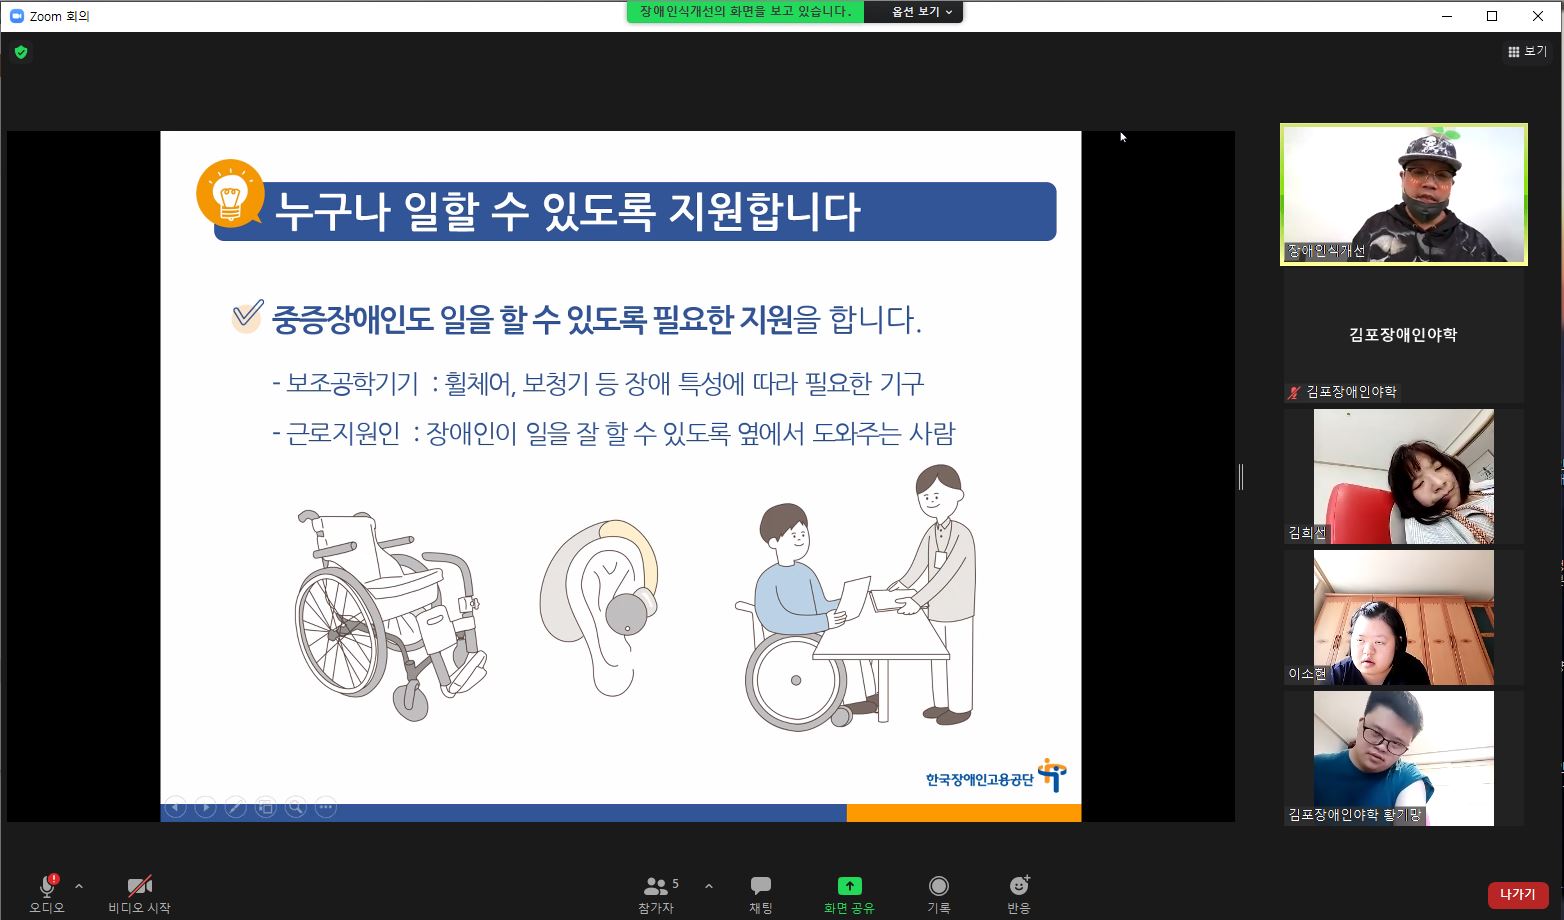The height and width of the screenshot is (920, 1564).
Task: Select the pen tool on slideshow controls
Action: pos(236,807)
